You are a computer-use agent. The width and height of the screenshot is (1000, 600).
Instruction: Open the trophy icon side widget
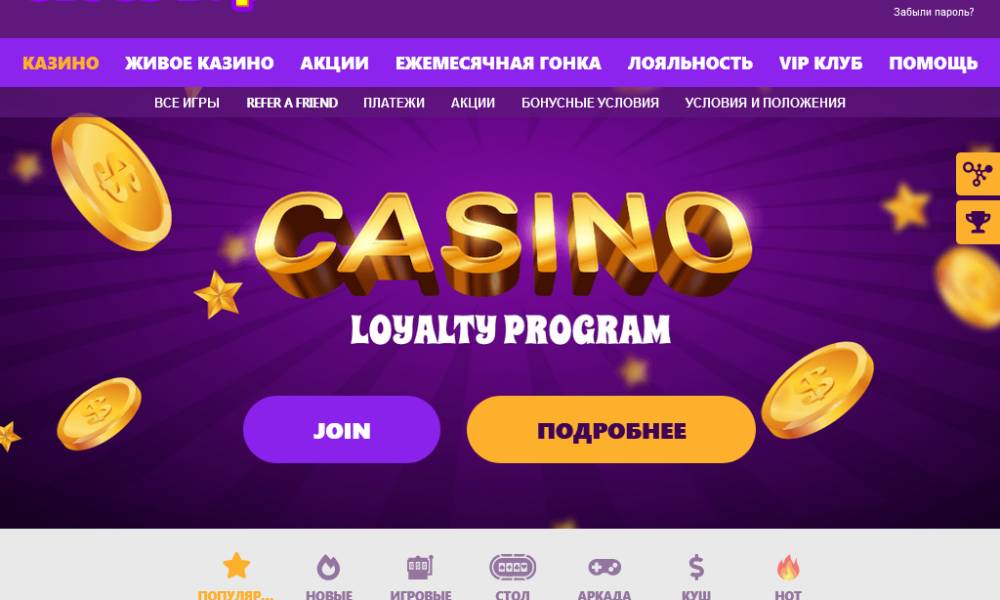click(x=978, y=222)
